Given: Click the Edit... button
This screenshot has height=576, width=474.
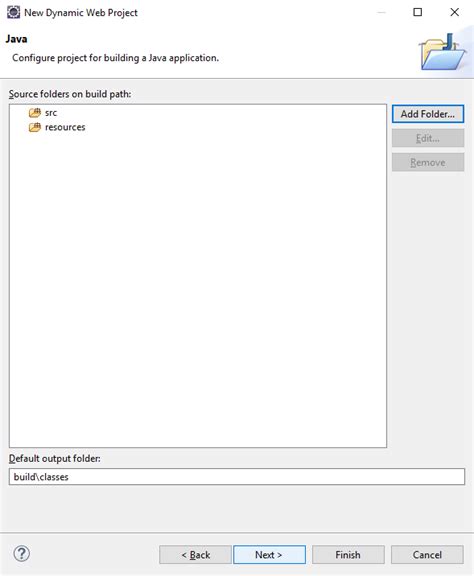Looking at the screenshot, I should (428, 138).
